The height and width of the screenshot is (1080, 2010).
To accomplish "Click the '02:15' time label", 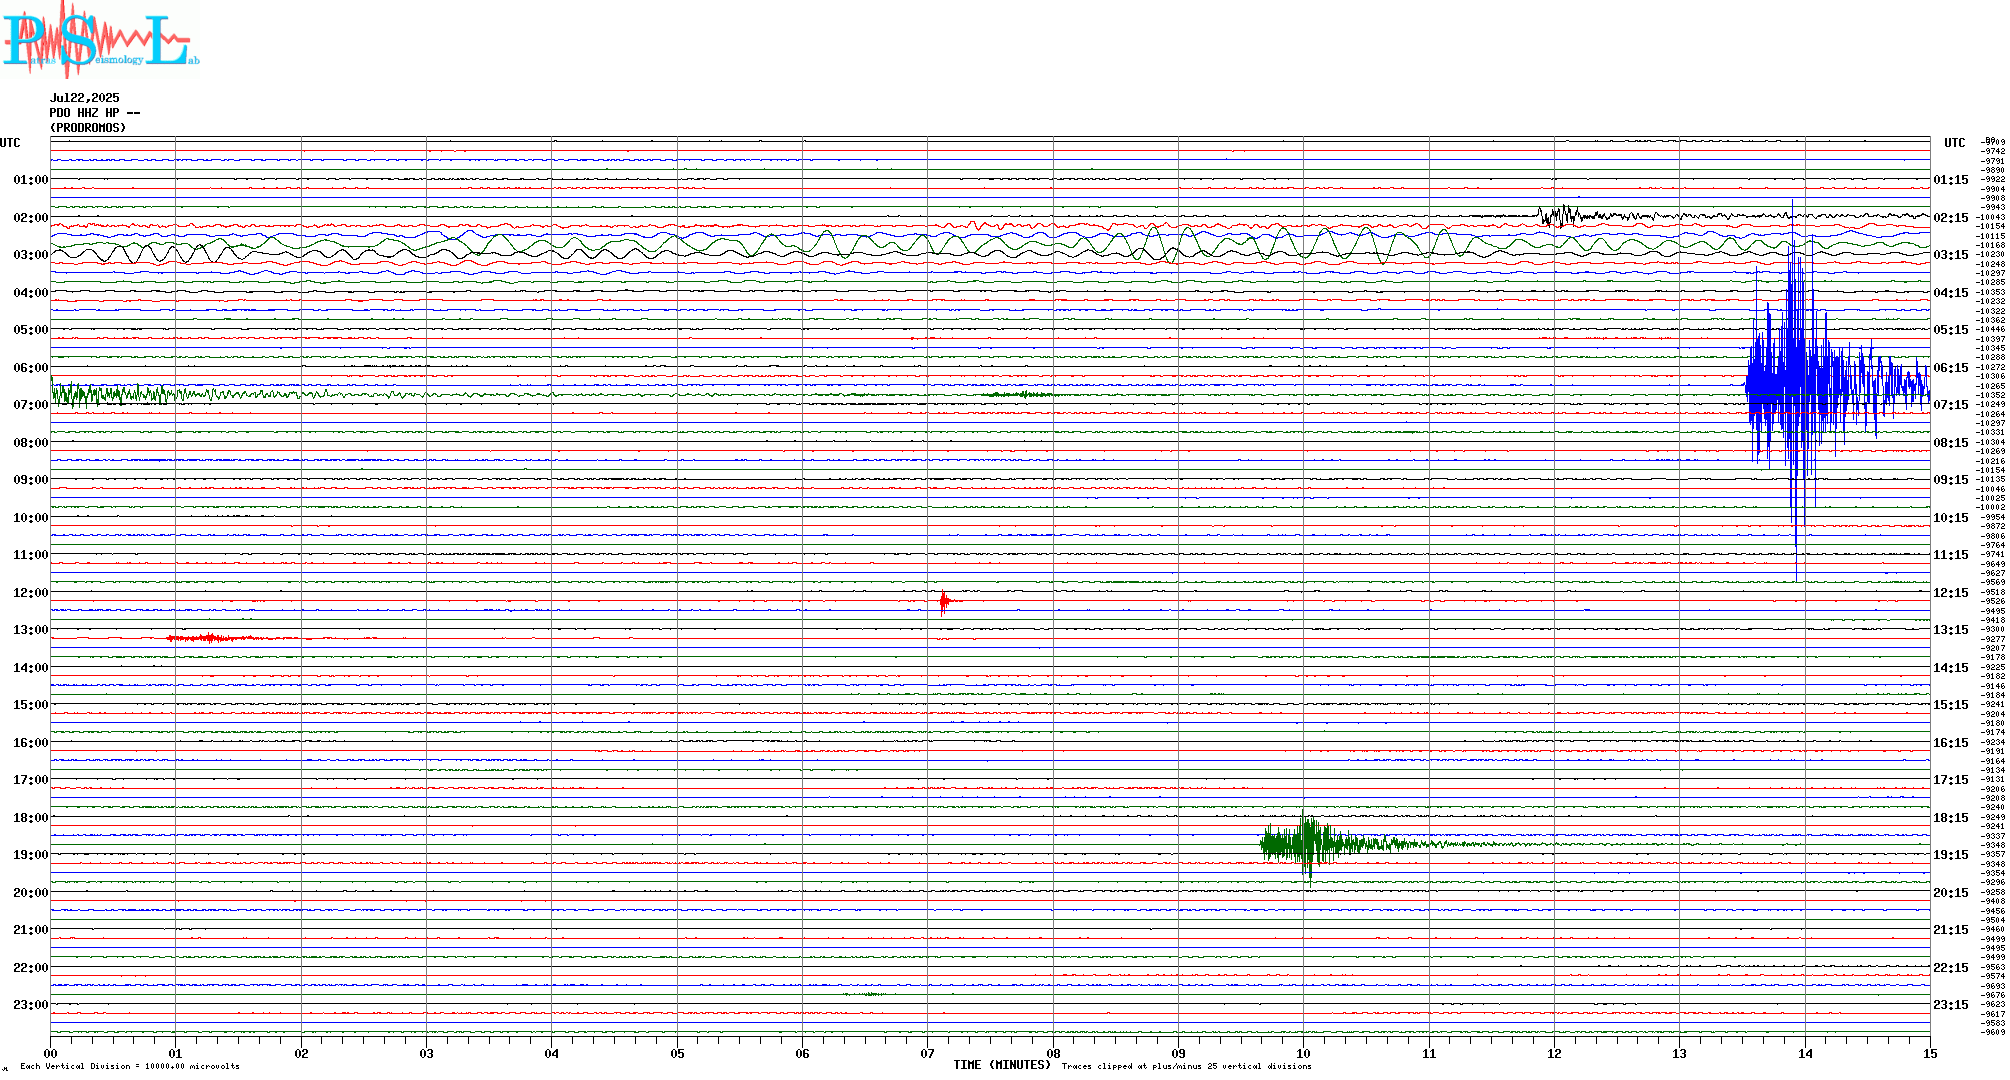I will coord(1951,218).
